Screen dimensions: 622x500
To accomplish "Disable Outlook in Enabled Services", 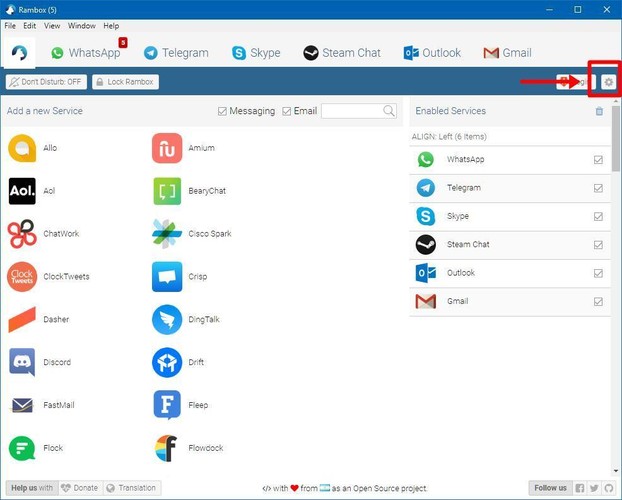I will coord(598,273).
